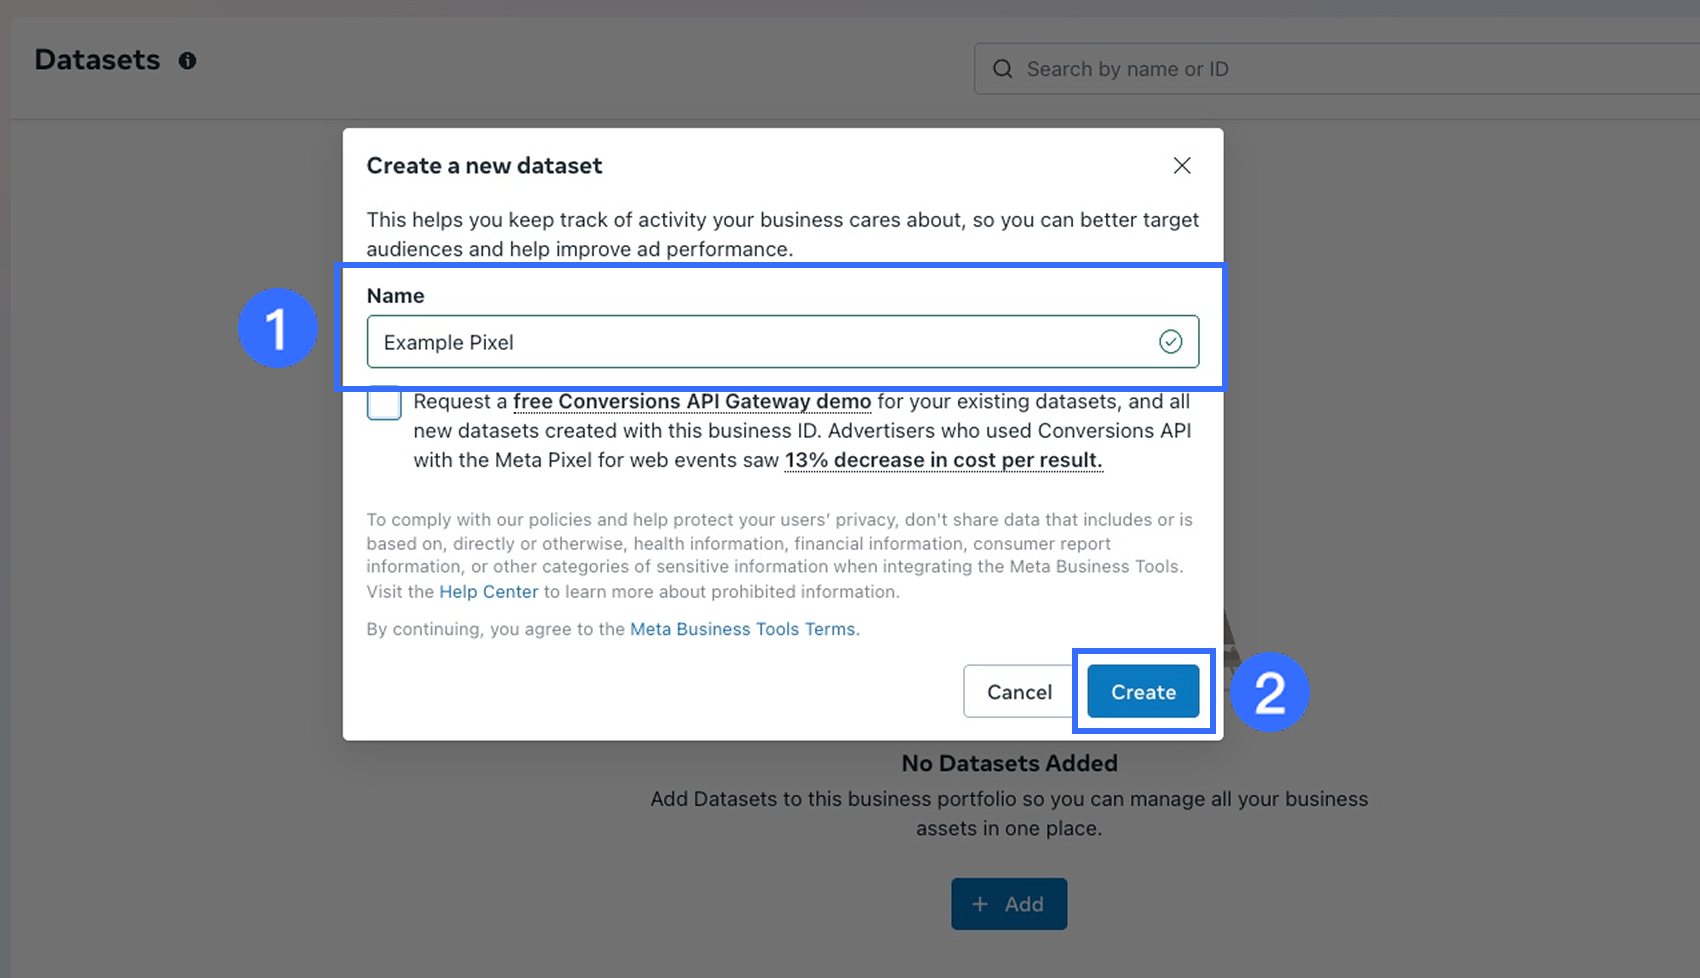Close the Create a new dataset dialog
1700x978 pixels.
[x=1182, y=166]
